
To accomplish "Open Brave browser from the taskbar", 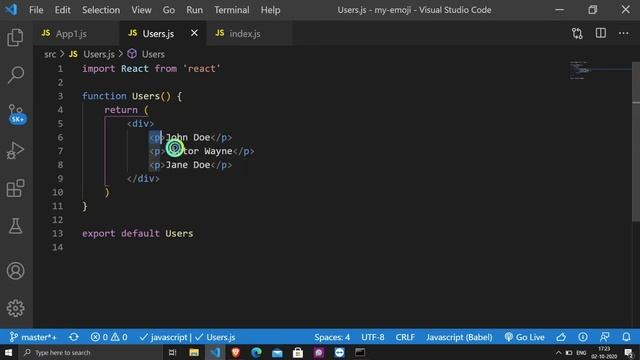I will [x=236, y=352].
